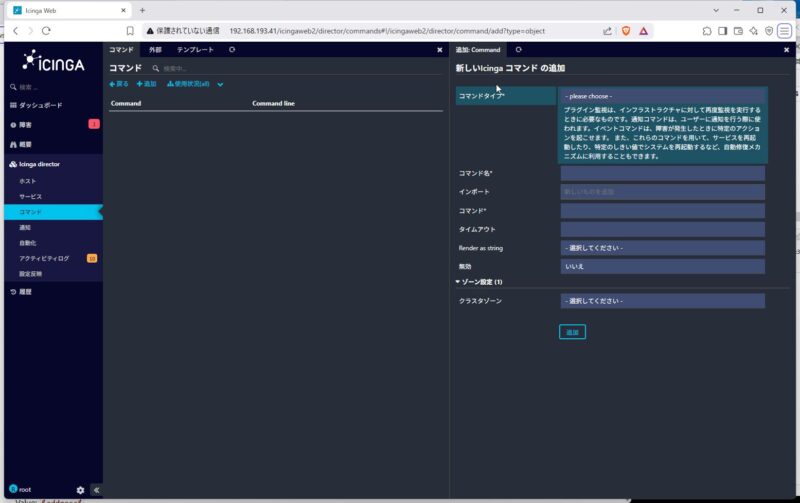
Task: Focus the コマンド名 input field
Action: pyautogui.click(x=663, y=173)
